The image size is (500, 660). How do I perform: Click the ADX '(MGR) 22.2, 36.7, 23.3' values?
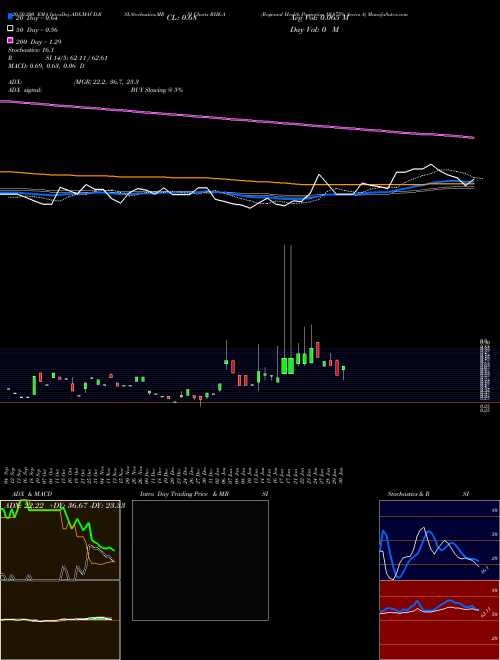[x=106, y=82]
